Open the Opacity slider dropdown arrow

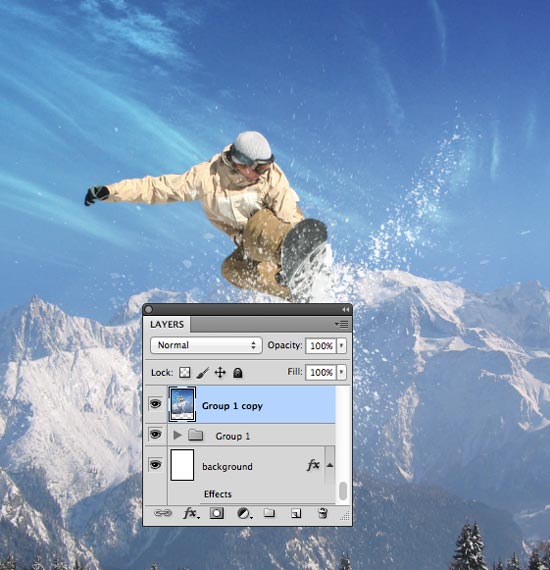click(341, 345)
